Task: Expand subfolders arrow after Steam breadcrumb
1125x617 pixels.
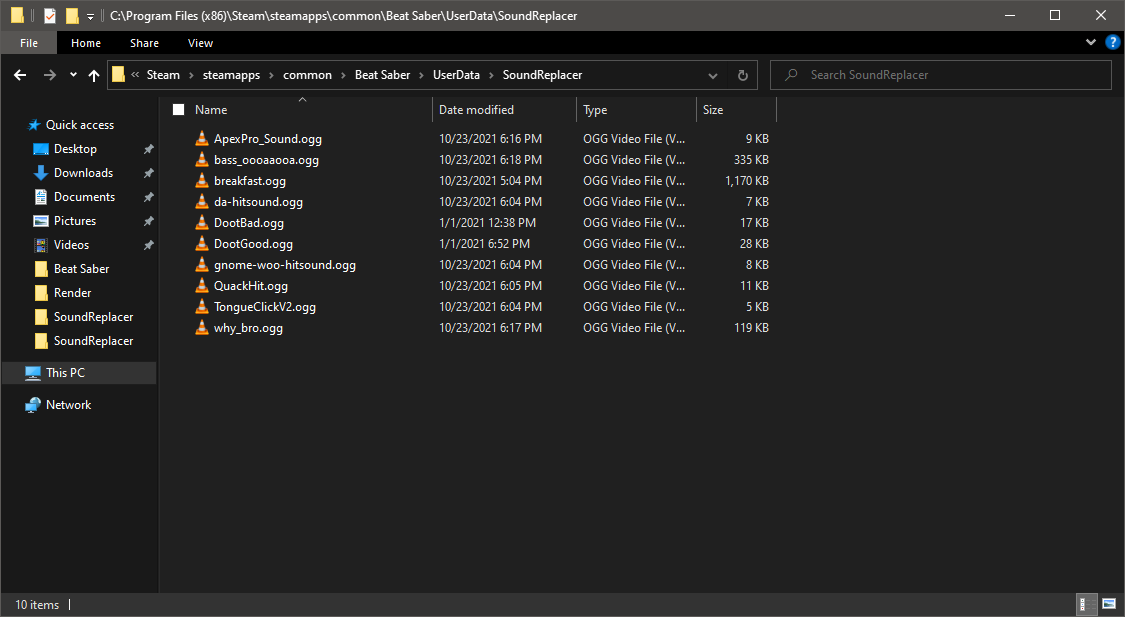Action: click(192, 75)
